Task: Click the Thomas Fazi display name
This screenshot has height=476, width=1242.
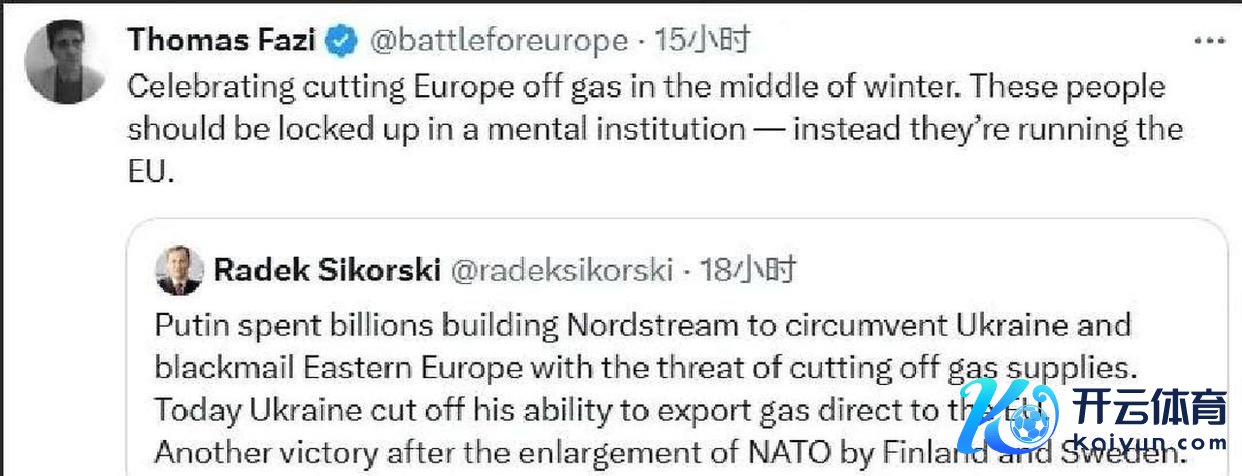Action: pos(222,41)
